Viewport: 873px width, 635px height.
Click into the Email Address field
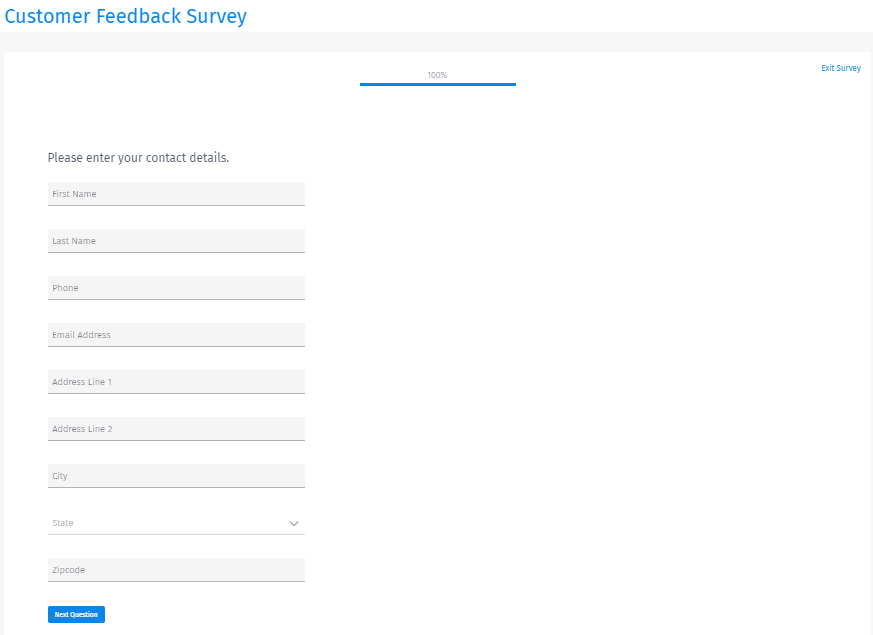click(176, 335)
